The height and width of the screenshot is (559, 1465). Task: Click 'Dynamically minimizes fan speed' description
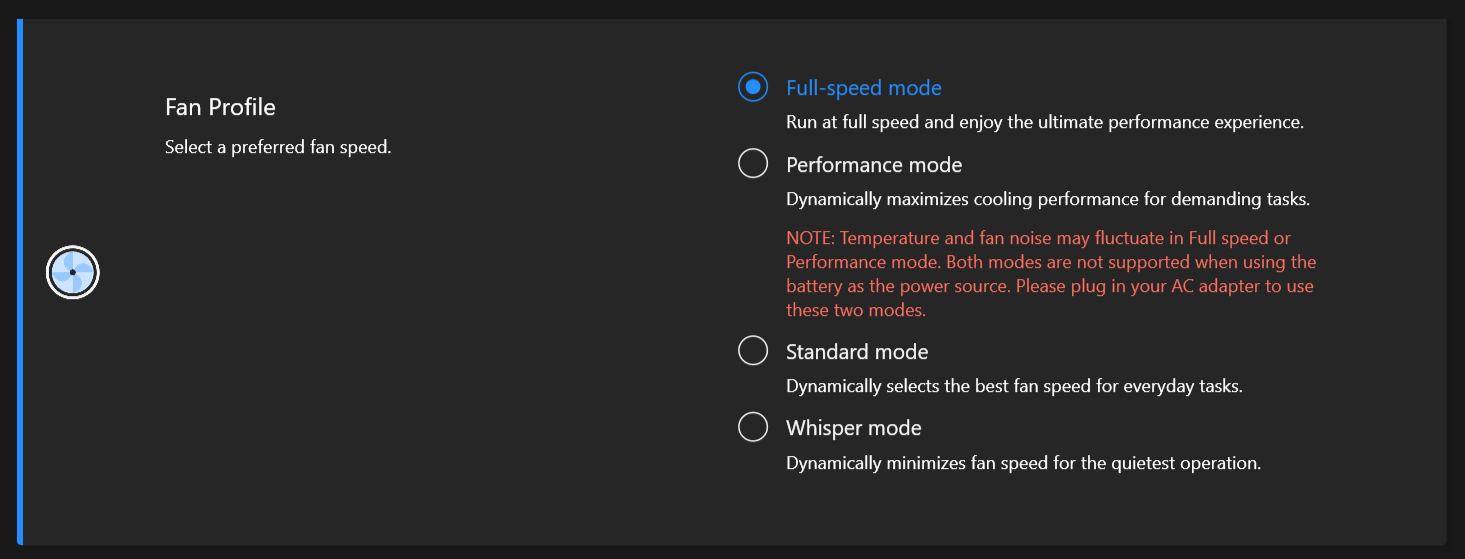[1023, 463]
